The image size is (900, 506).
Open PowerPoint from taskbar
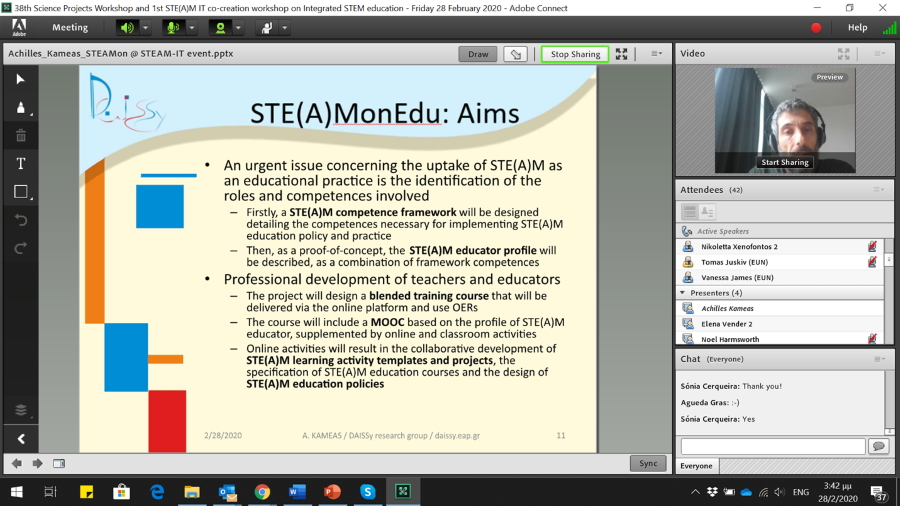pos(332,492)
